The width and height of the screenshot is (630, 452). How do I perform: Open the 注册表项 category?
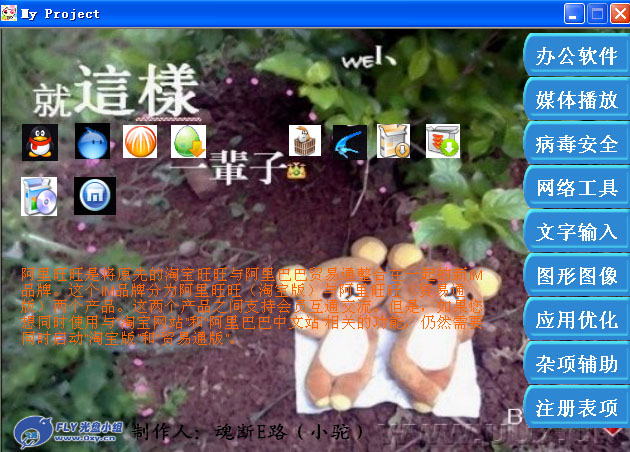click(x=577, y=408)
